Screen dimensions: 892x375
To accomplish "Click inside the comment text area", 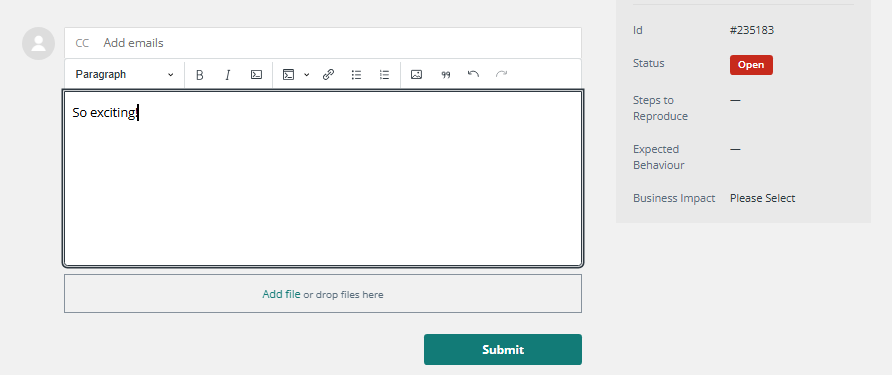I will tap(323, 178).
